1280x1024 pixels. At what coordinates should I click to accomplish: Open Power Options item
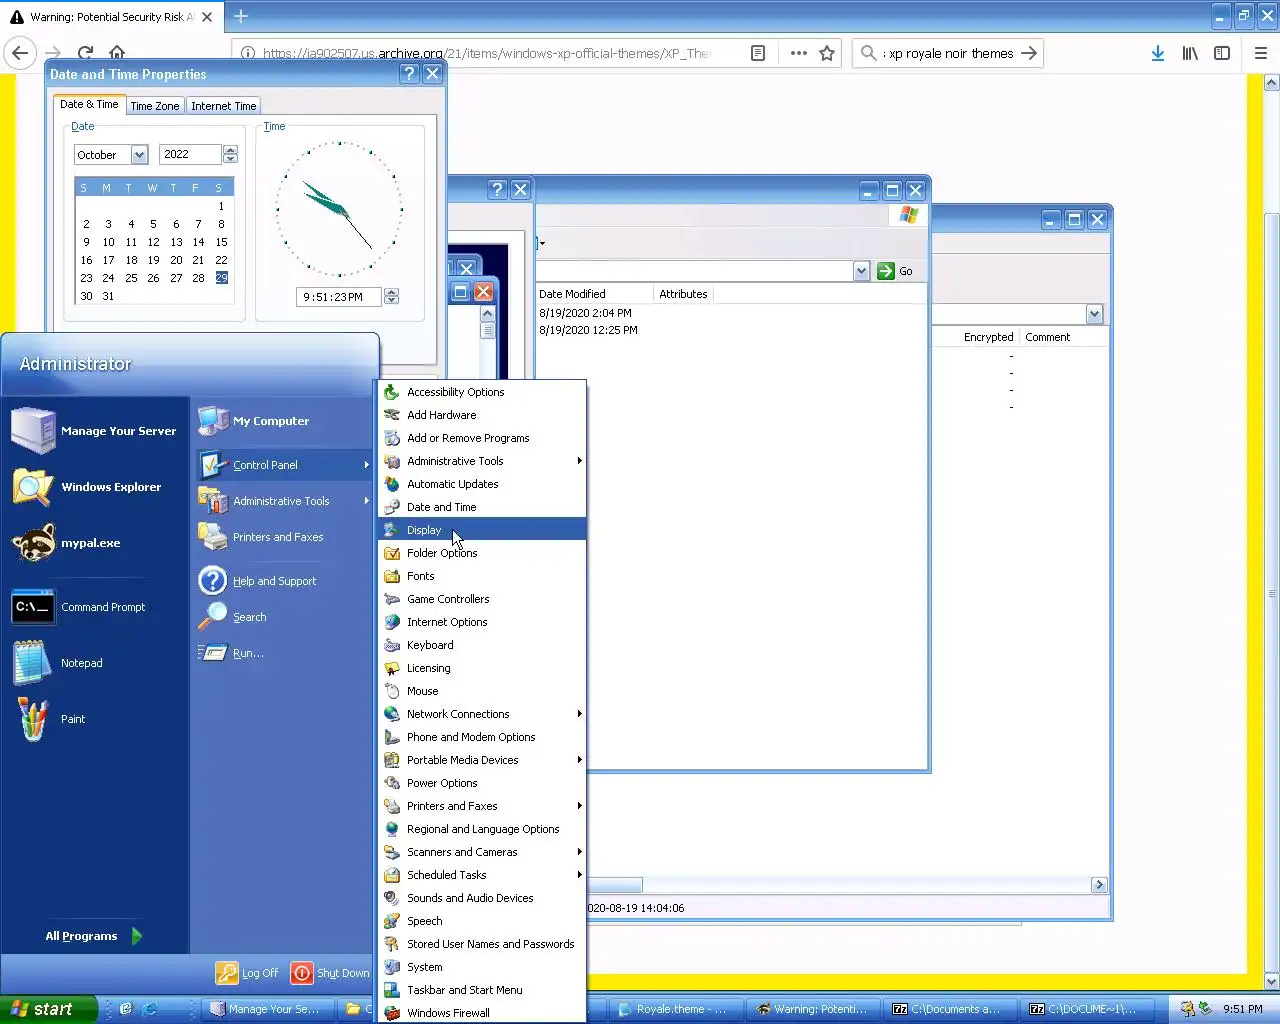point(483,783)
